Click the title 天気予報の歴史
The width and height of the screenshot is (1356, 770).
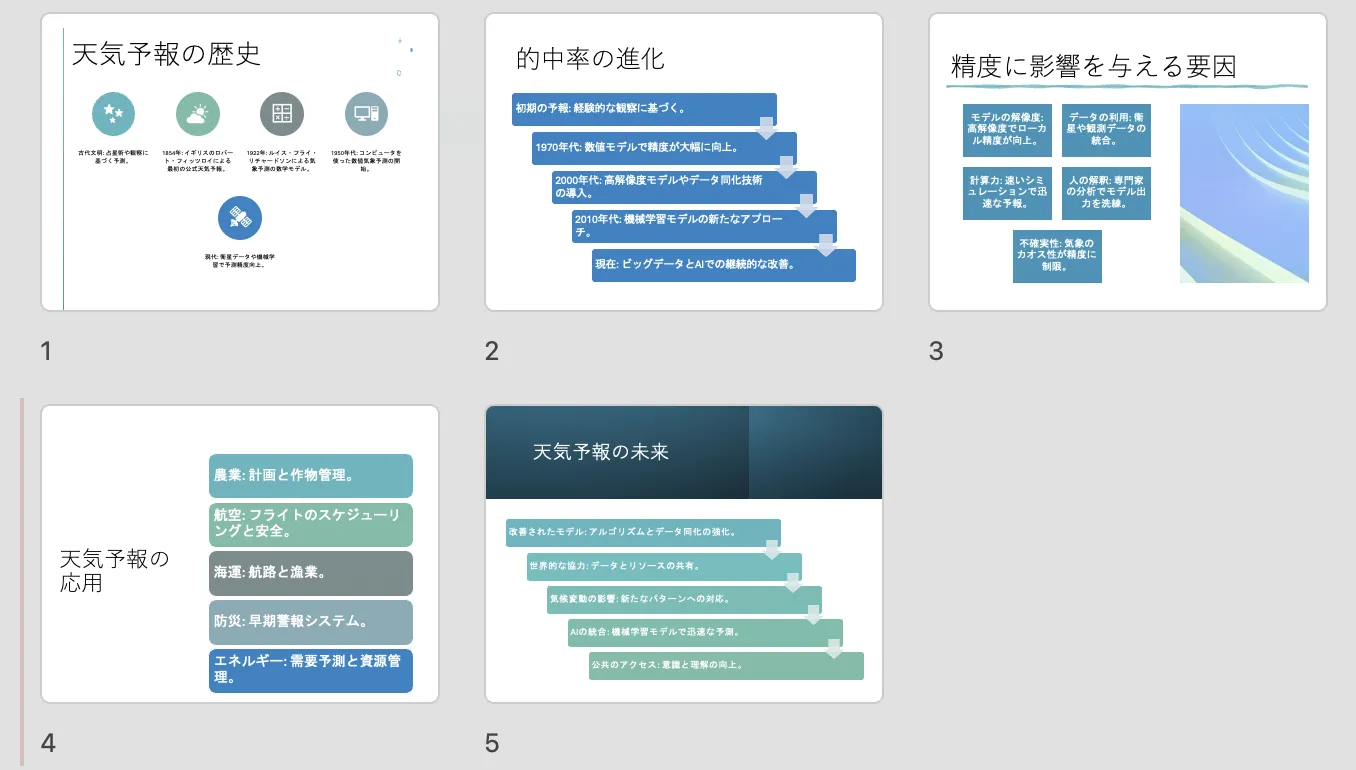tap(166, 54)
